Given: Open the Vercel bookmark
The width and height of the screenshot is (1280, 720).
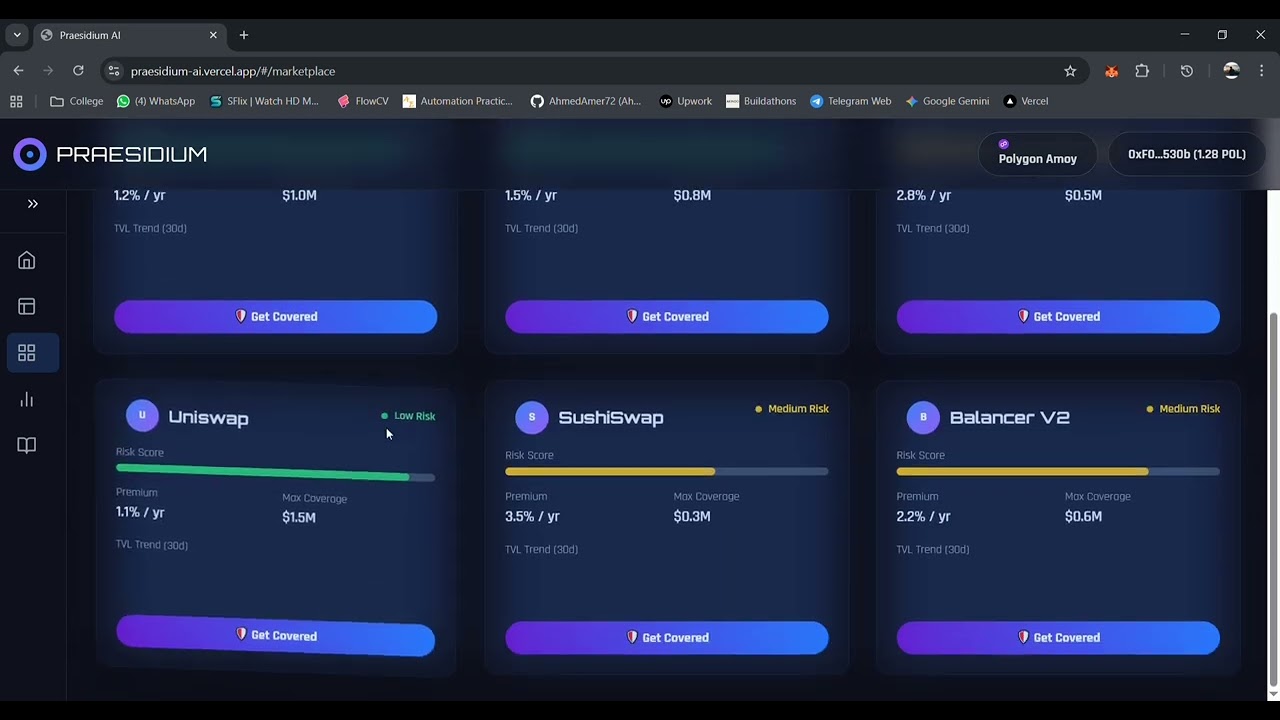Looking at the screenshot, I should coord(1026,101).
